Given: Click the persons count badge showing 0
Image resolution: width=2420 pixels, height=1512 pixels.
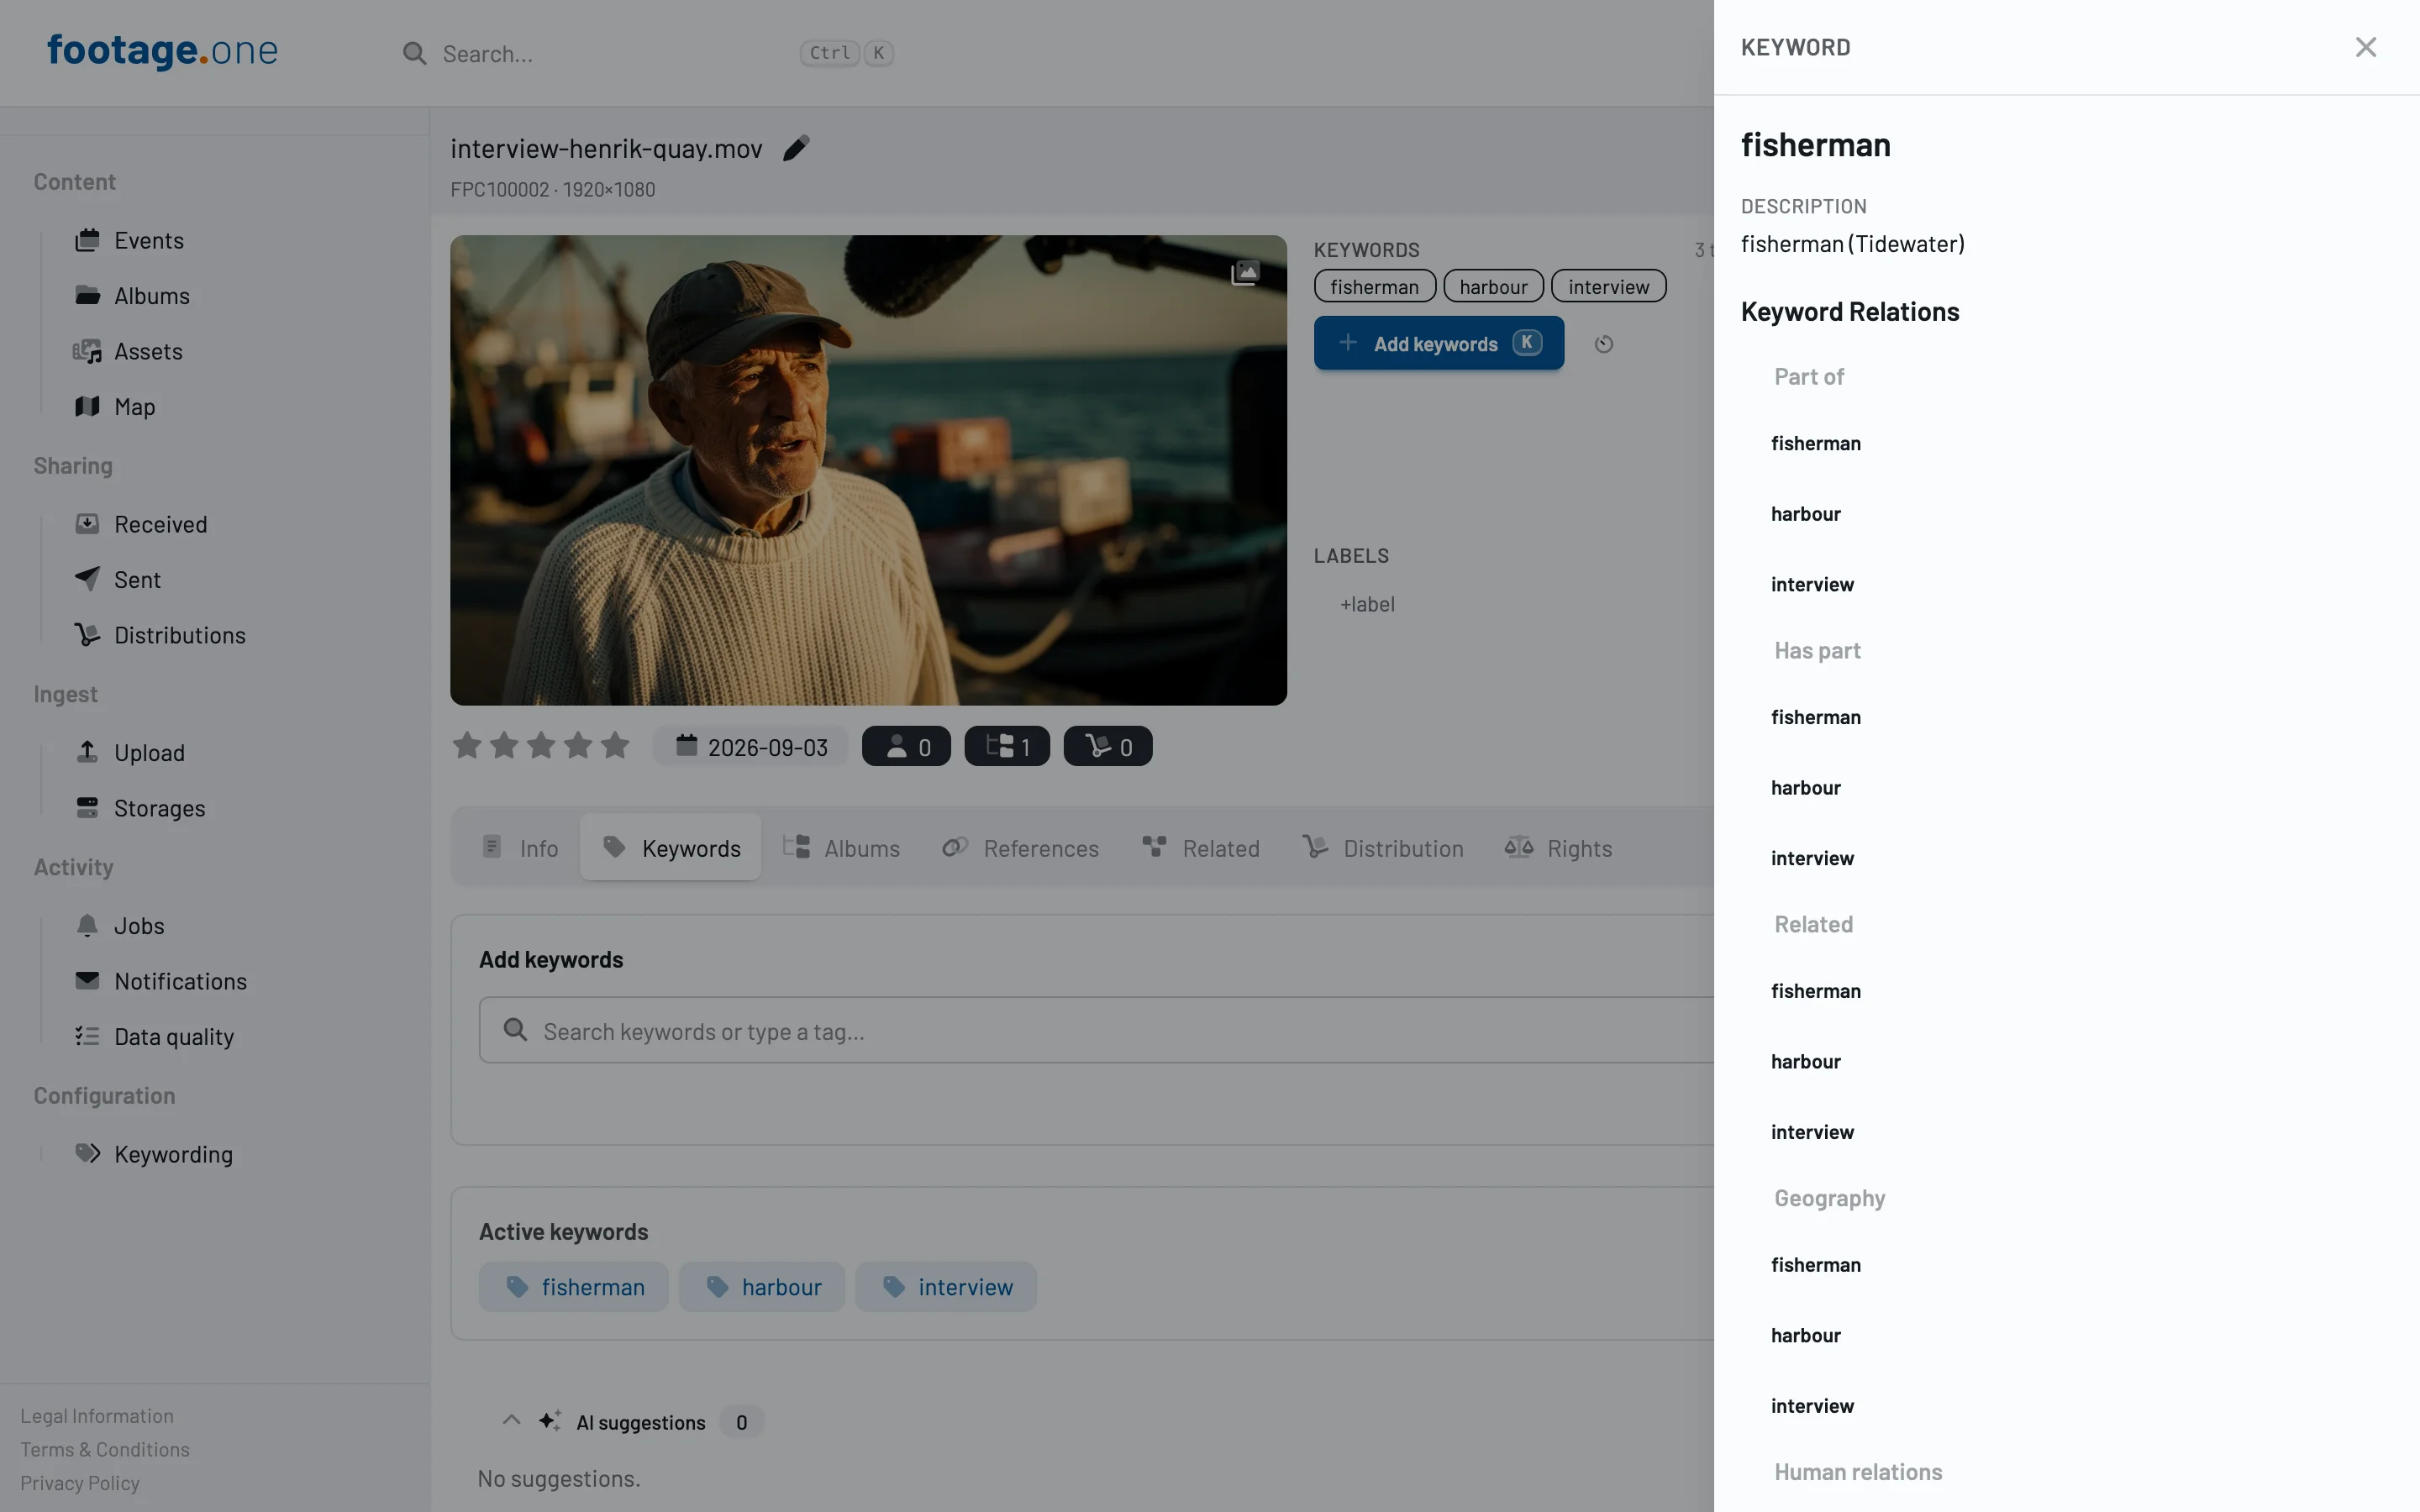Looking at the screenshot, I should pyautogui.click(x=906, y=746).
